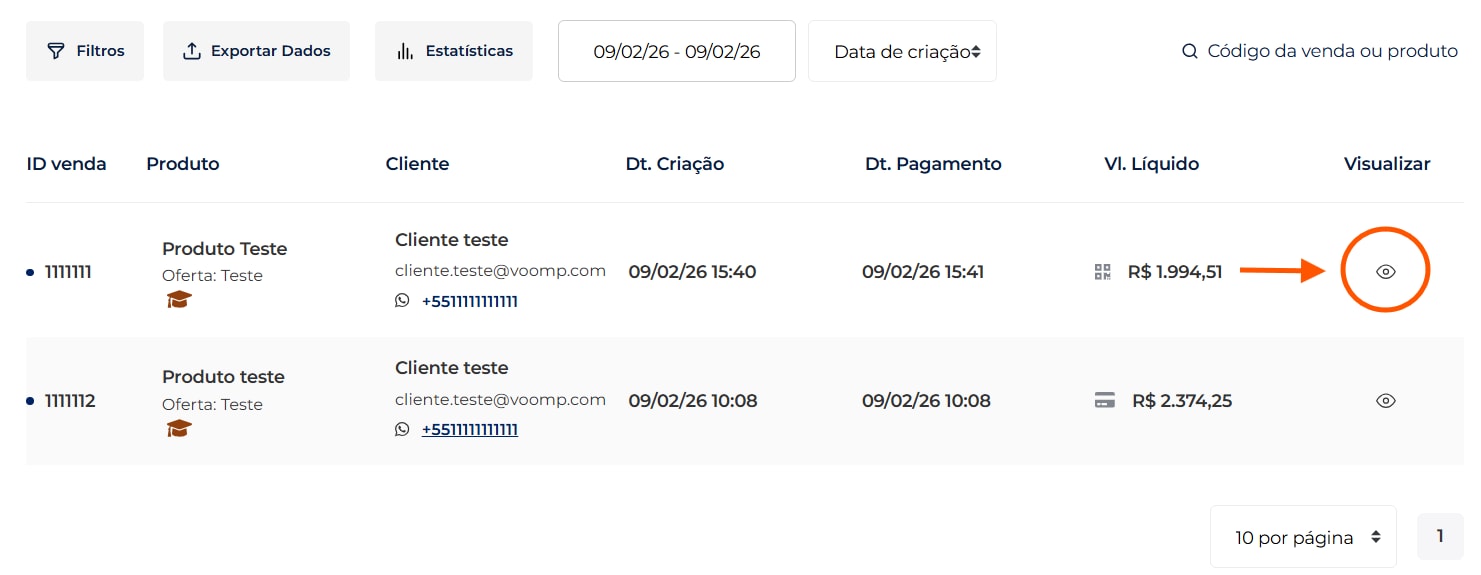Image resolution: width=1481 pixels, height=575 pixels.
Task: Click the QR code payment icon beside R$ 1.994,51
Action: [1103, 271]
